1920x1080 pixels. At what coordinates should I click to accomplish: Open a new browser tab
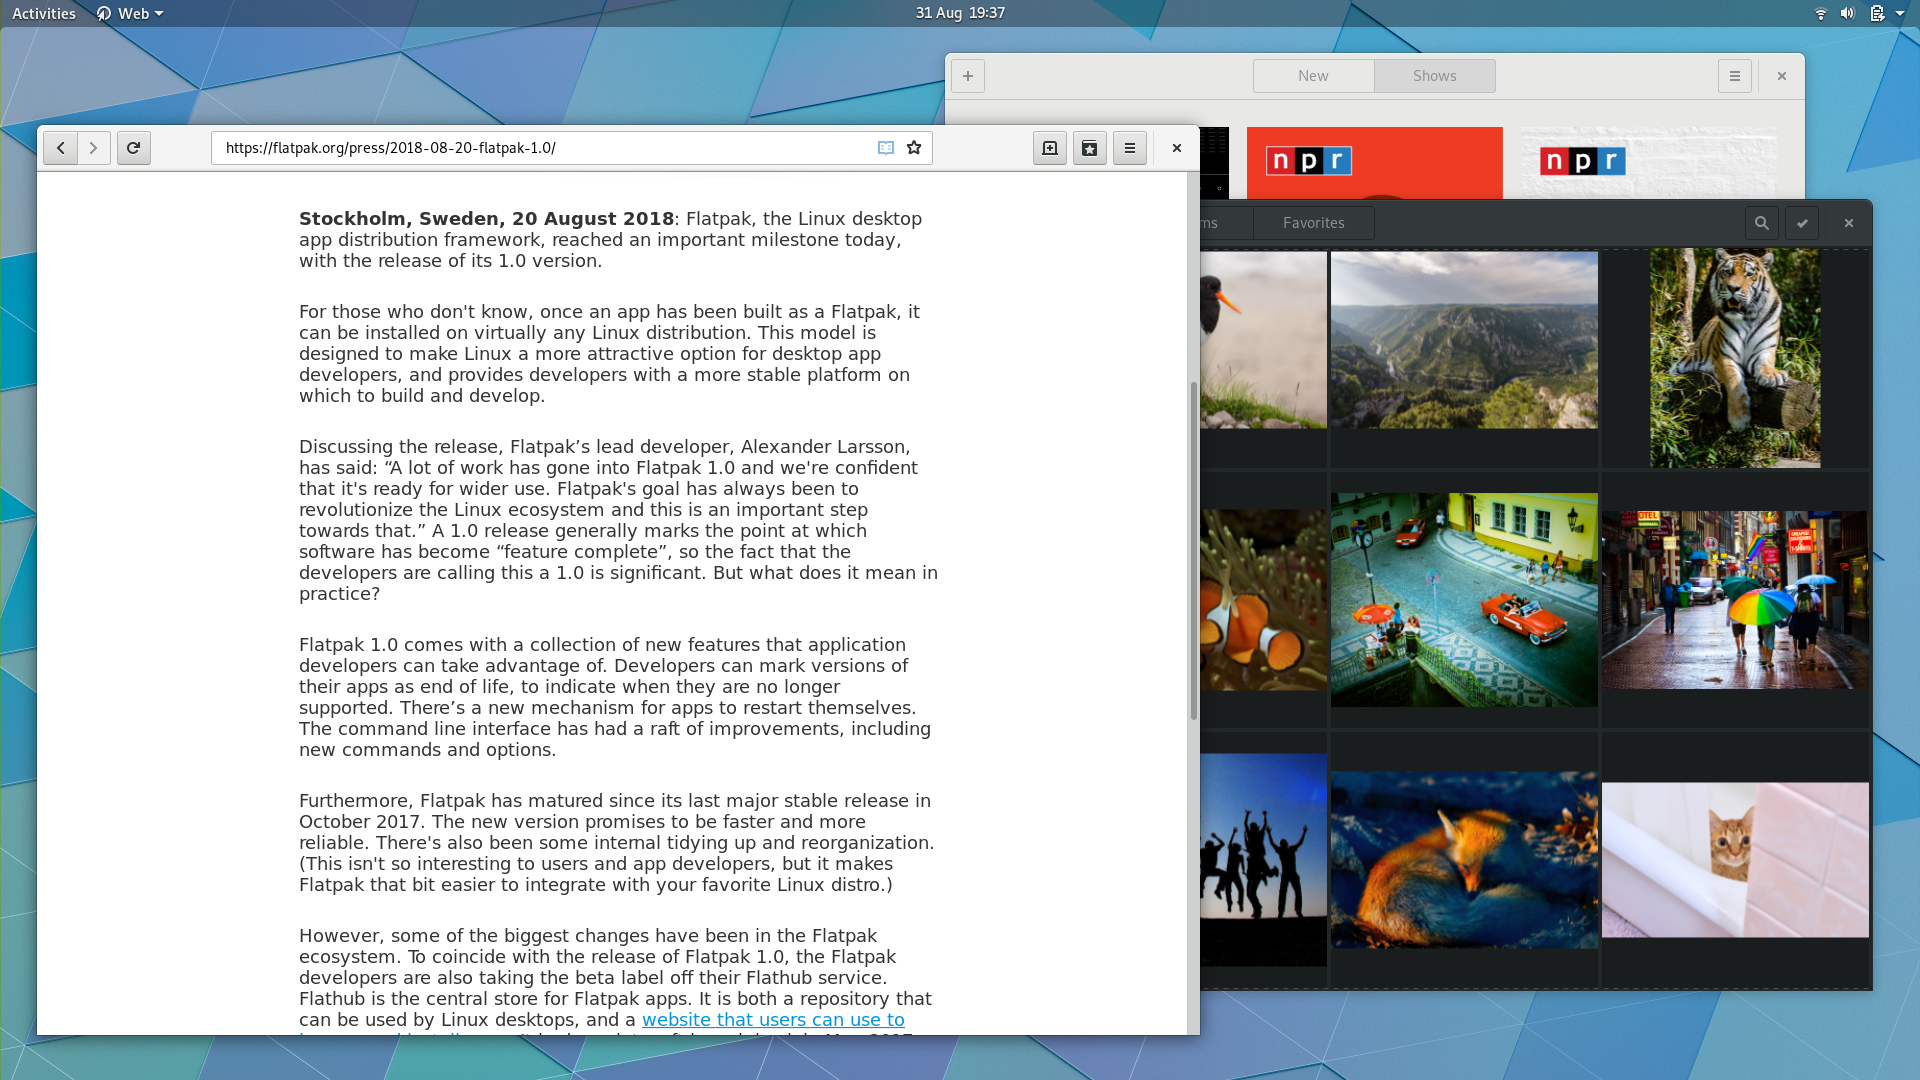coord(1049,148)
